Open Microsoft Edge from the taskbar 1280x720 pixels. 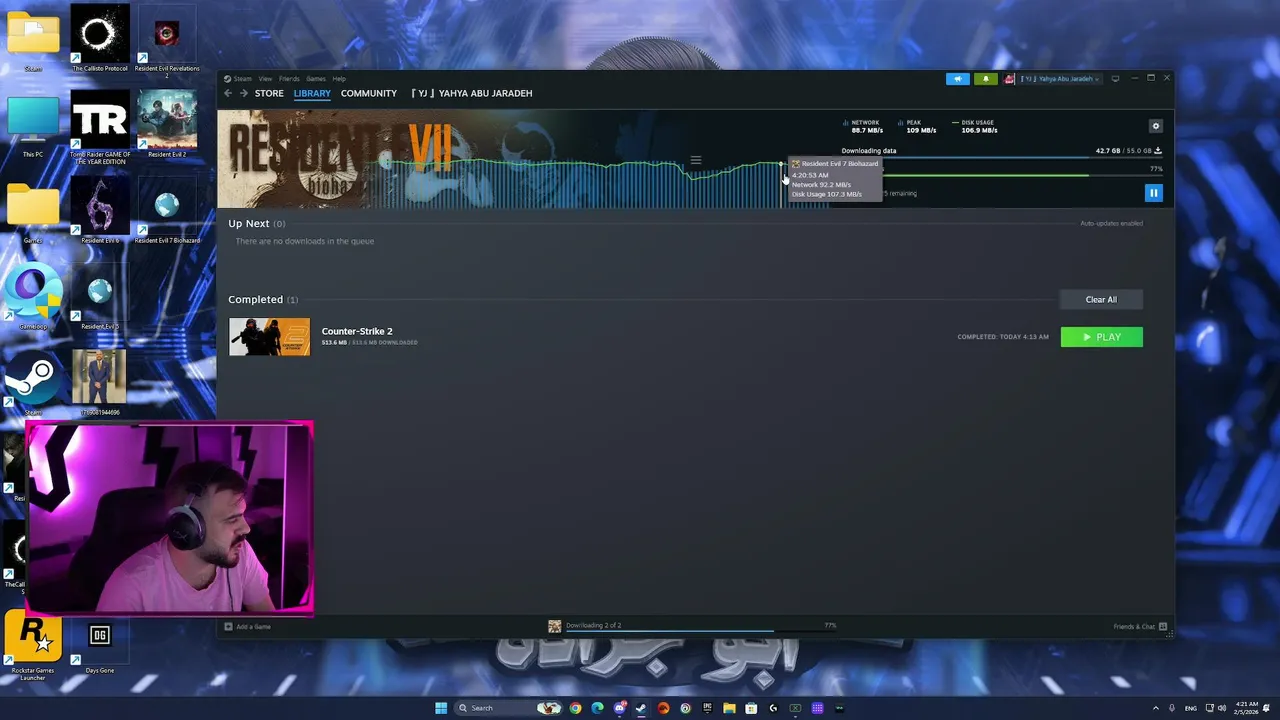coord(597,708)
